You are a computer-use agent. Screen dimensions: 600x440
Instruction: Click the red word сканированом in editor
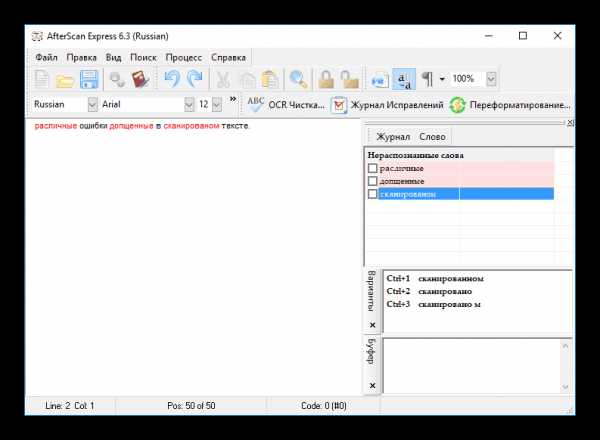click(191, 126)
